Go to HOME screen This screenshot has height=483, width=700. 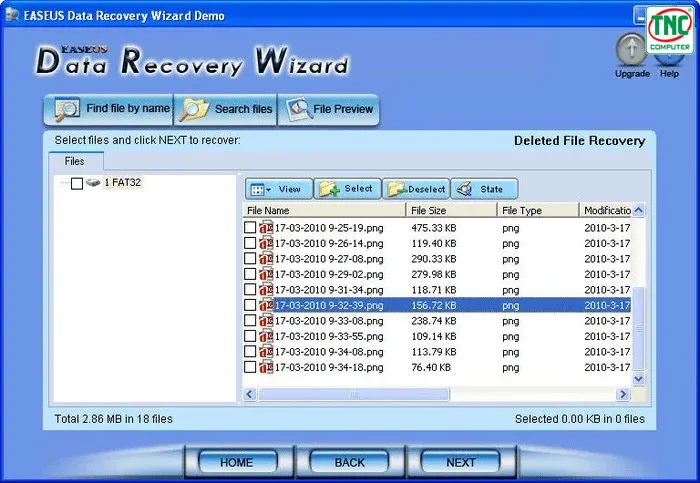[237, 462]
